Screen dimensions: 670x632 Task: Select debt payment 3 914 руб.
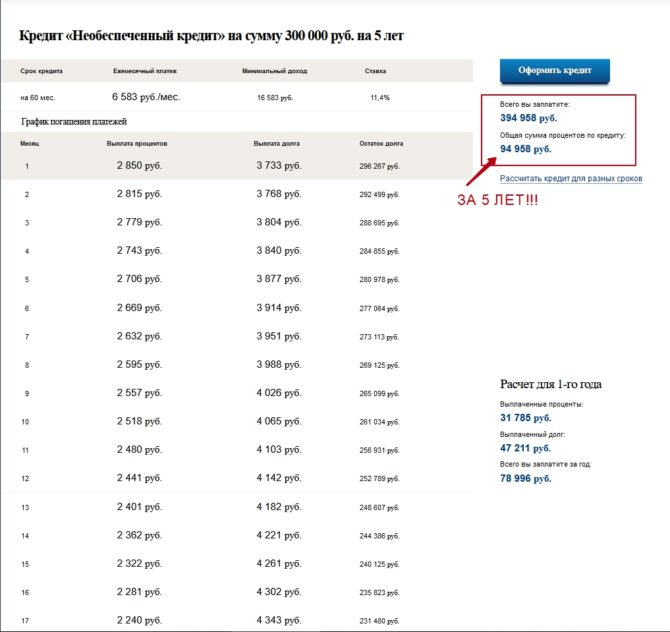tap(279, 308)
